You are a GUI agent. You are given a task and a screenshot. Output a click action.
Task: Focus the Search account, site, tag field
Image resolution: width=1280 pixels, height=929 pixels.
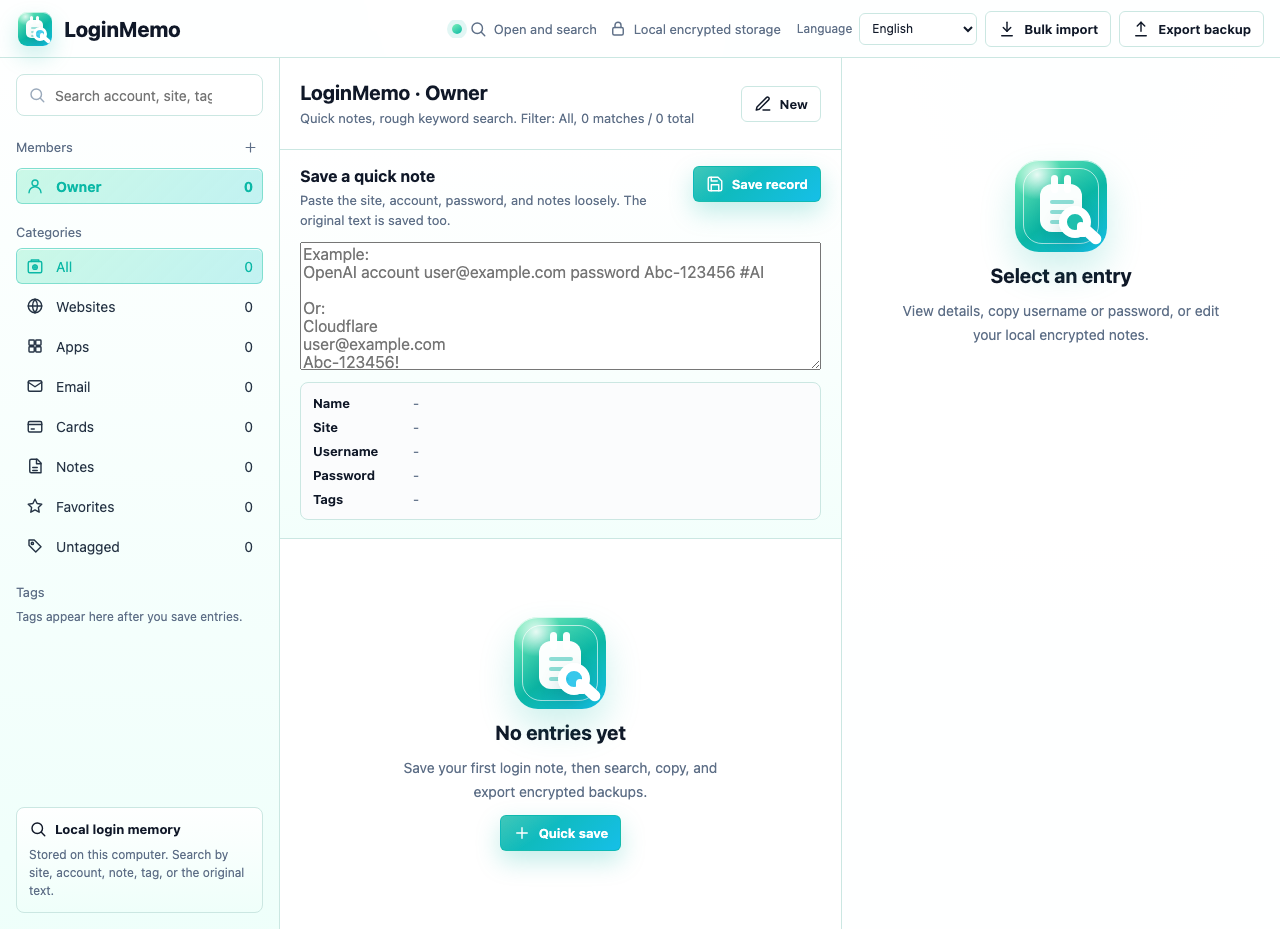(139, 95)
